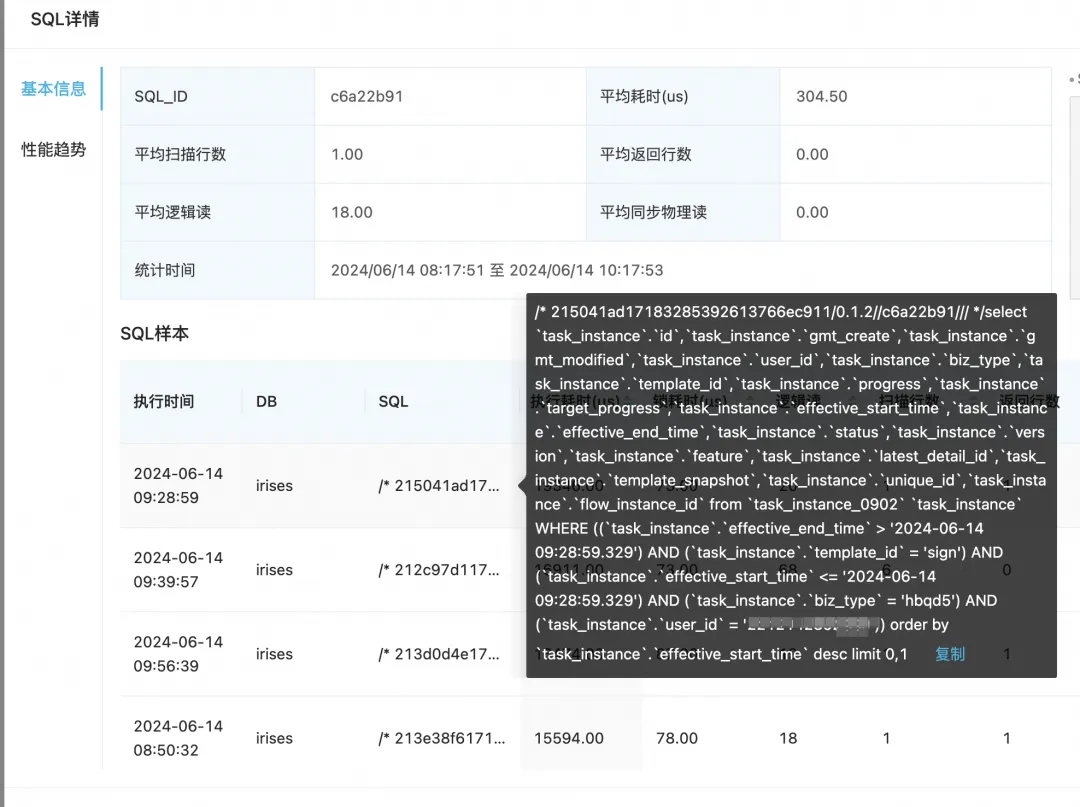
Task: Open SQL sample /* 213e38f6171...
Action: click(442, 738)
